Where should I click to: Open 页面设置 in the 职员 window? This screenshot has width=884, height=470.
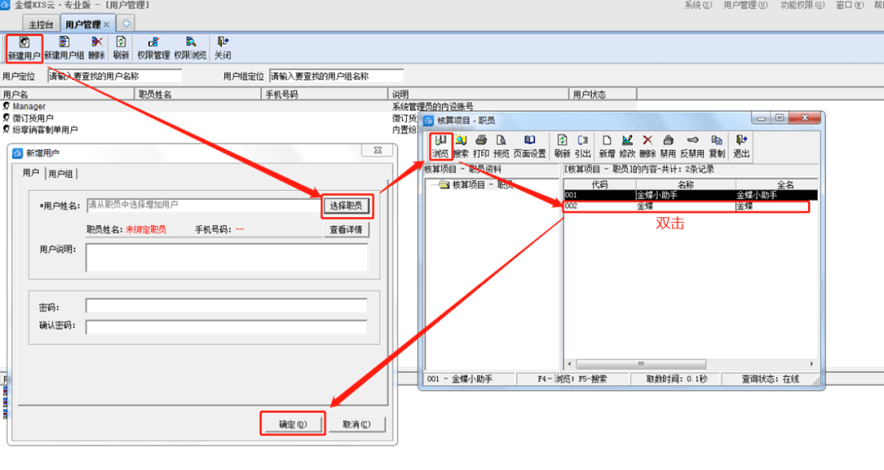529,147
